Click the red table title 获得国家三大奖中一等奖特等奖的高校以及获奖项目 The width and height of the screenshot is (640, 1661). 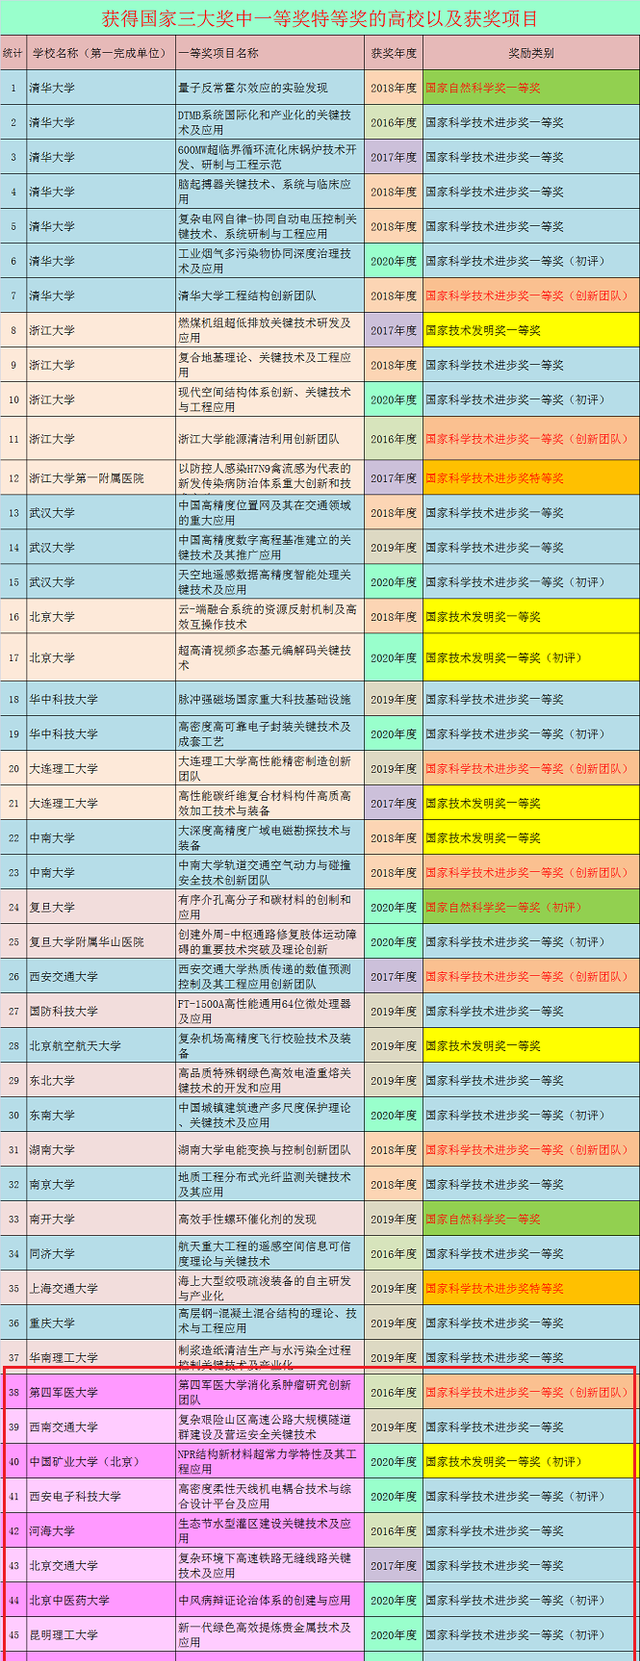coord(320,18)
